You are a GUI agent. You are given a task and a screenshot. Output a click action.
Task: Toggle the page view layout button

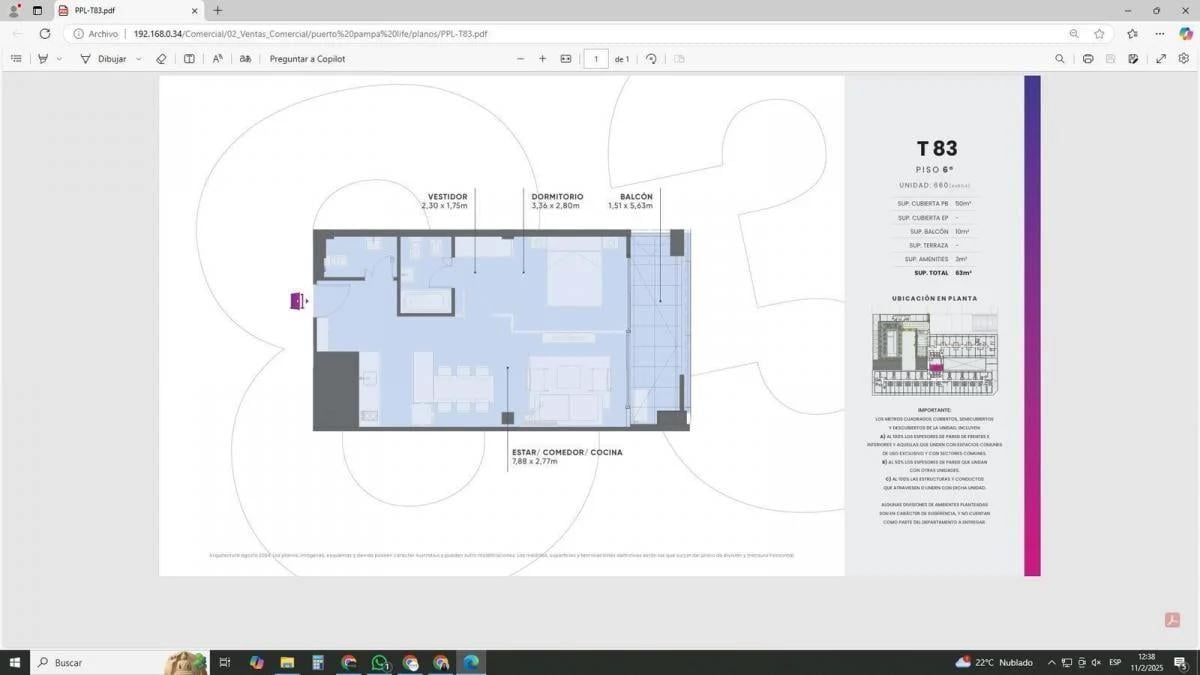(x=189, y=59)
